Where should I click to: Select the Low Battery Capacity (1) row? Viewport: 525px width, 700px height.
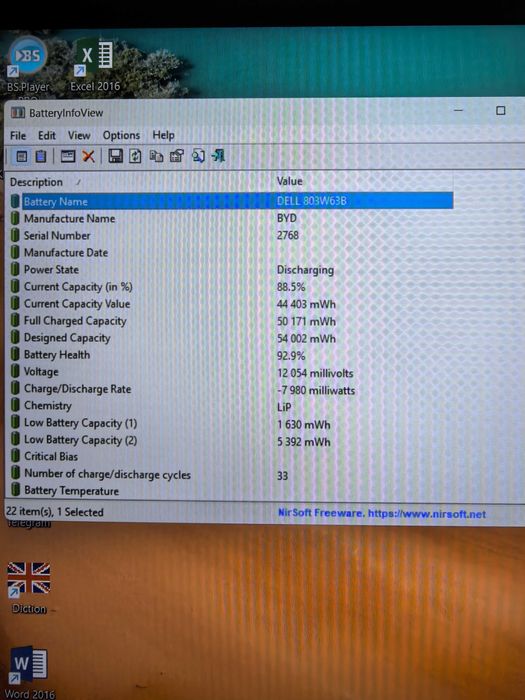(x=231, y=423)
